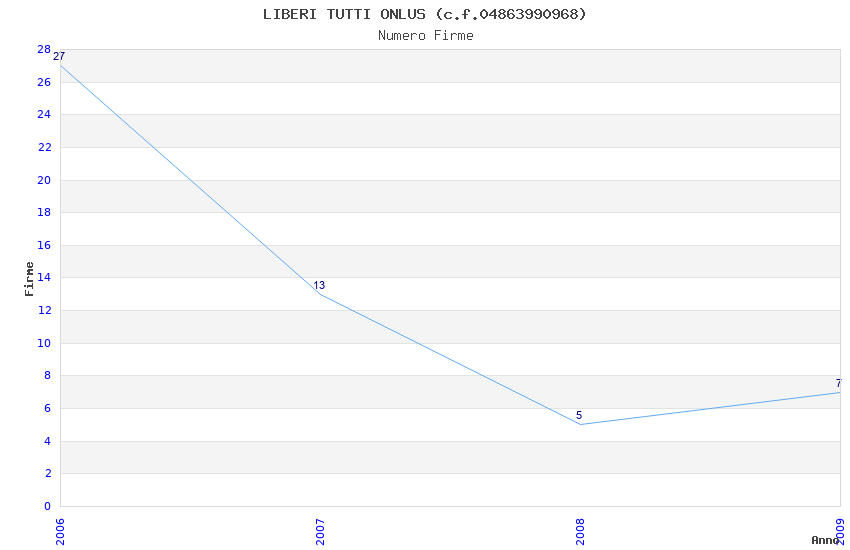The width and height of the screenshot is (850, 550).
Task: Click y-axis tick value 6
Action: coord(48,408)
